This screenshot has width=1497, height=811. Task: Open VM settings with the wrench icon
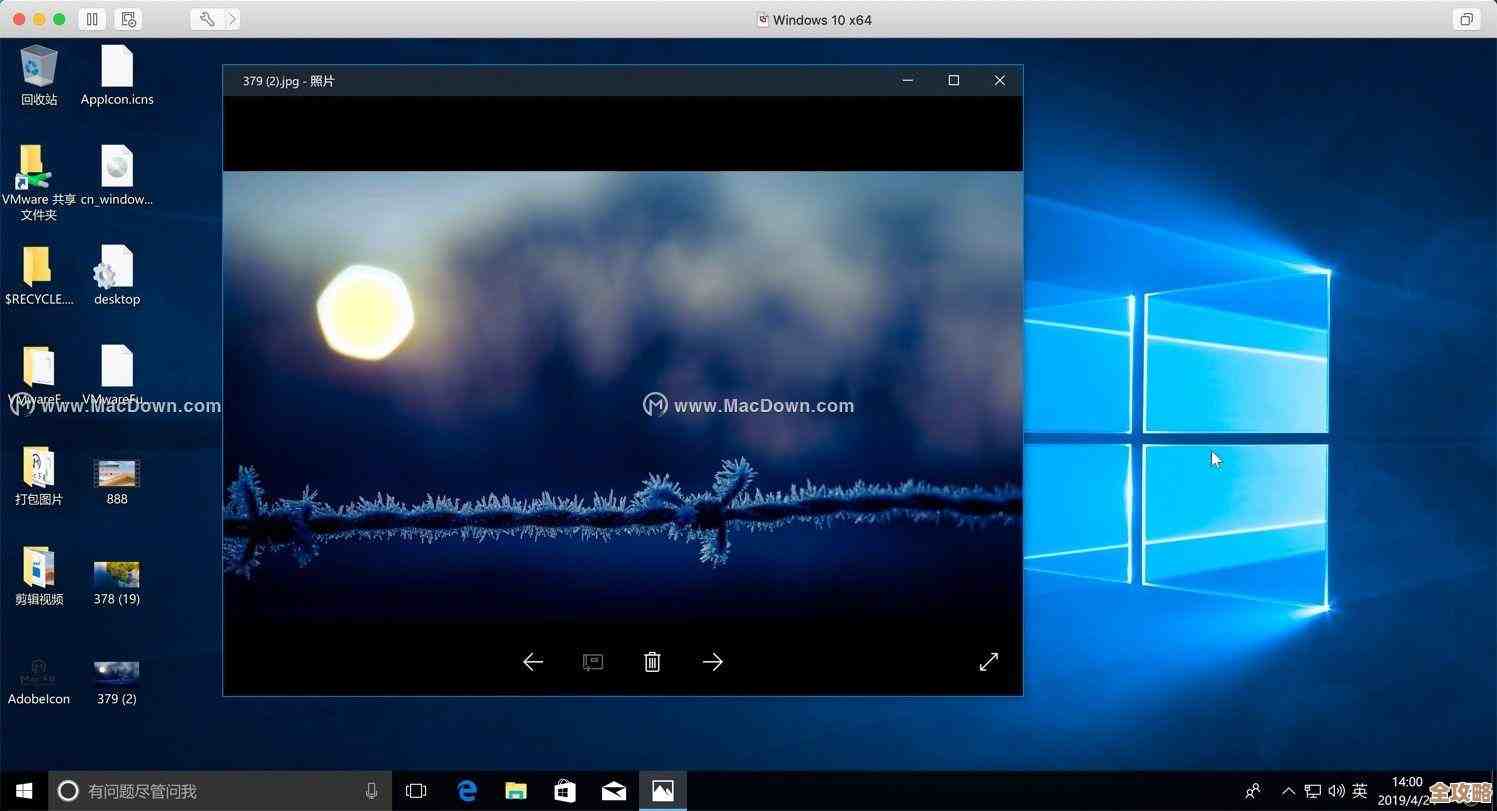207,19
